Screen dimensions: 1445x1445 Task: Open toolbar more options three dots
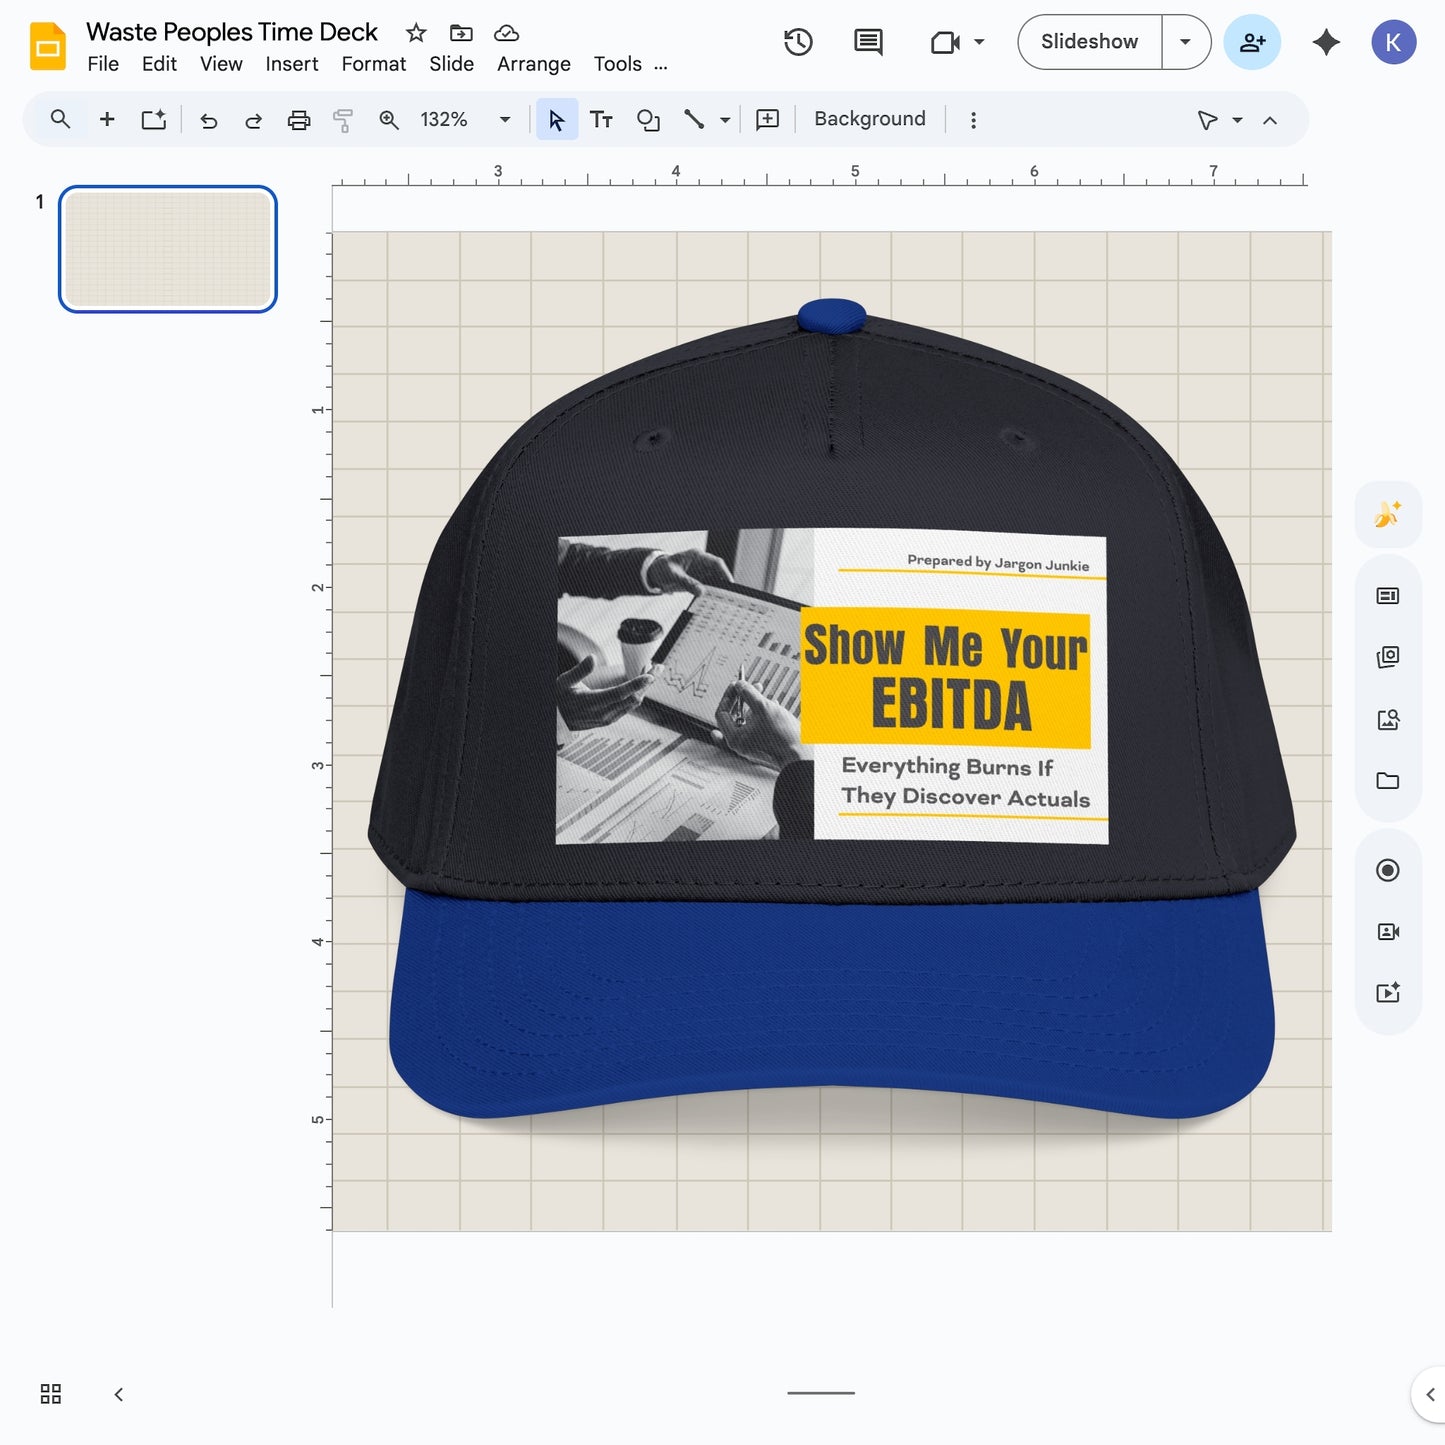[x=973, y=120]
